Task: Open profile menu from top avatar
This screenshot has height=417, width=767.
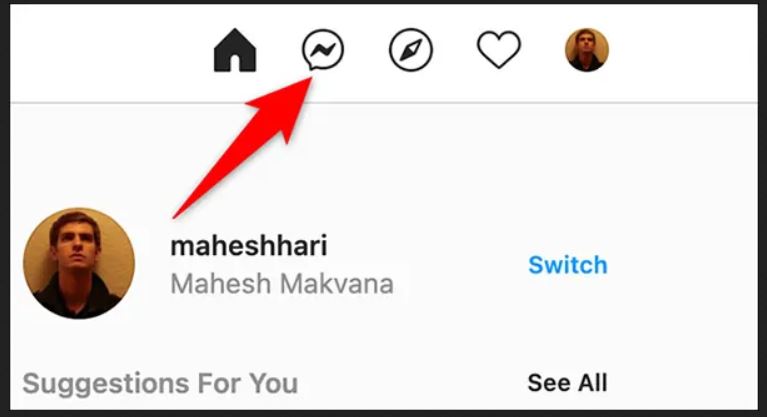Action: pos(587,50)
